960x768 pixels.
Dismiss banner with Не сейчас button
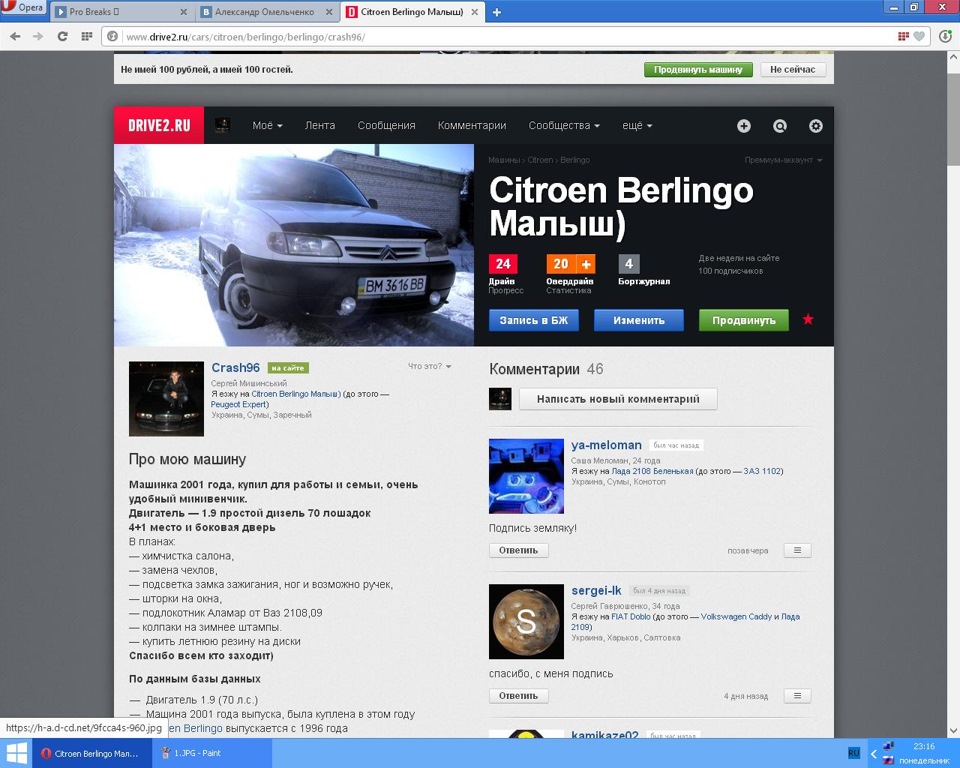tap(793, 70)
